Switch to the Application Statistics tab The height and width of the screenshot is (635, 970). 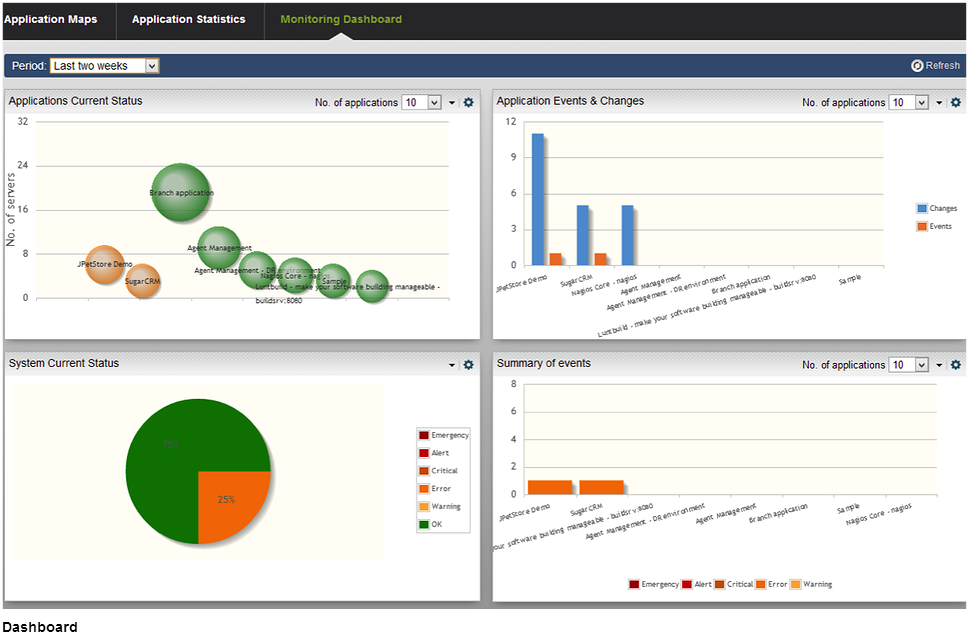[x=188, y=19]
